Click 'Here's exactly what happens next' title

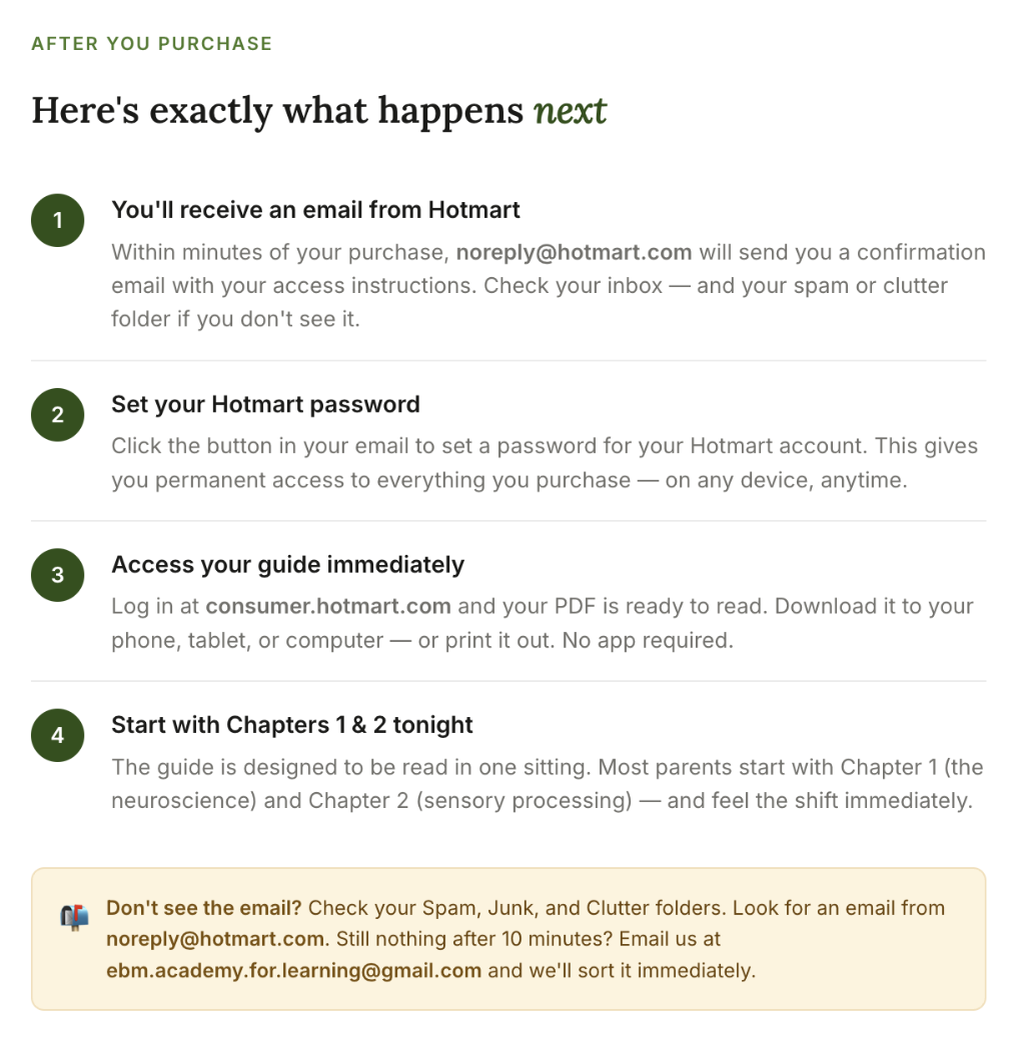pyautogui.click(x=319, y=111)
